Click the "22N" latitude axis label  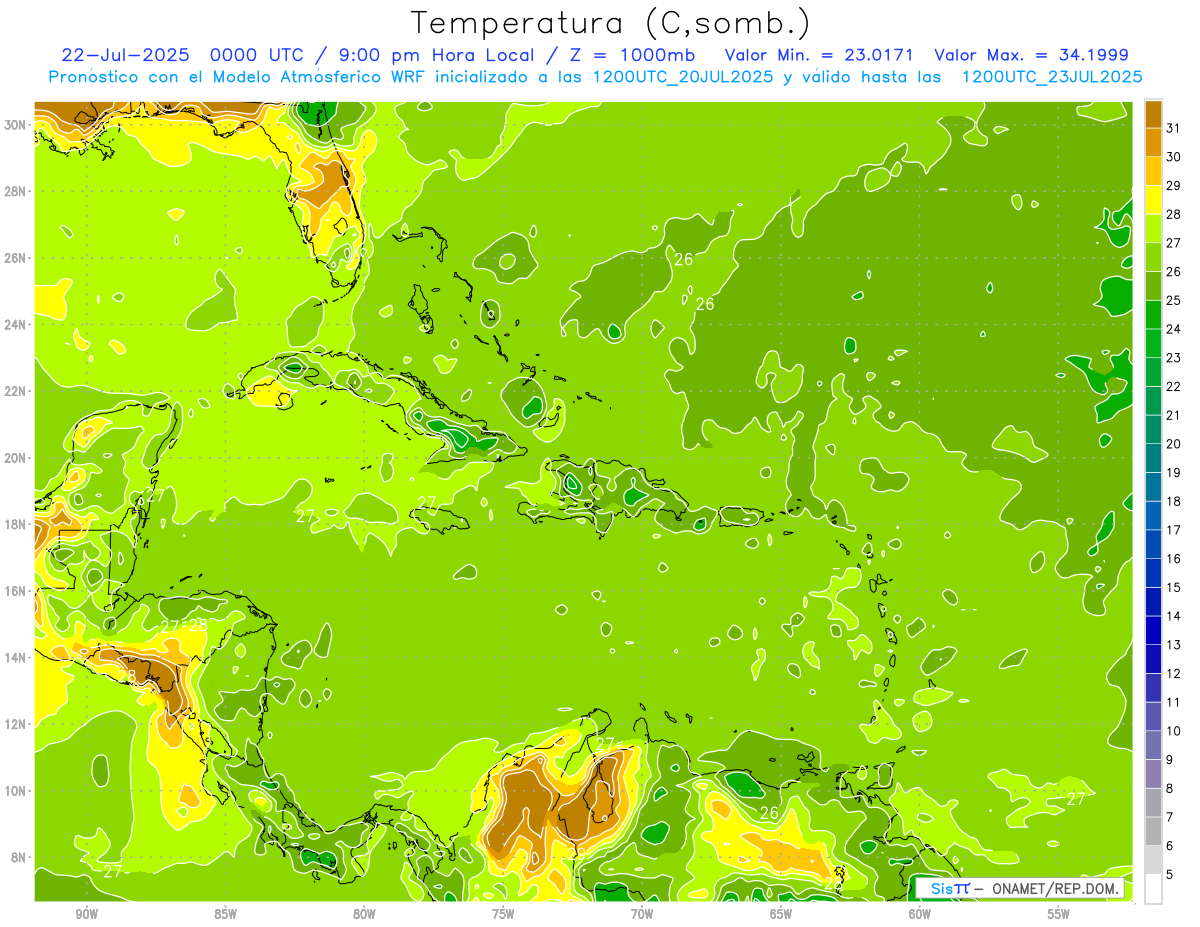[15, 391]
